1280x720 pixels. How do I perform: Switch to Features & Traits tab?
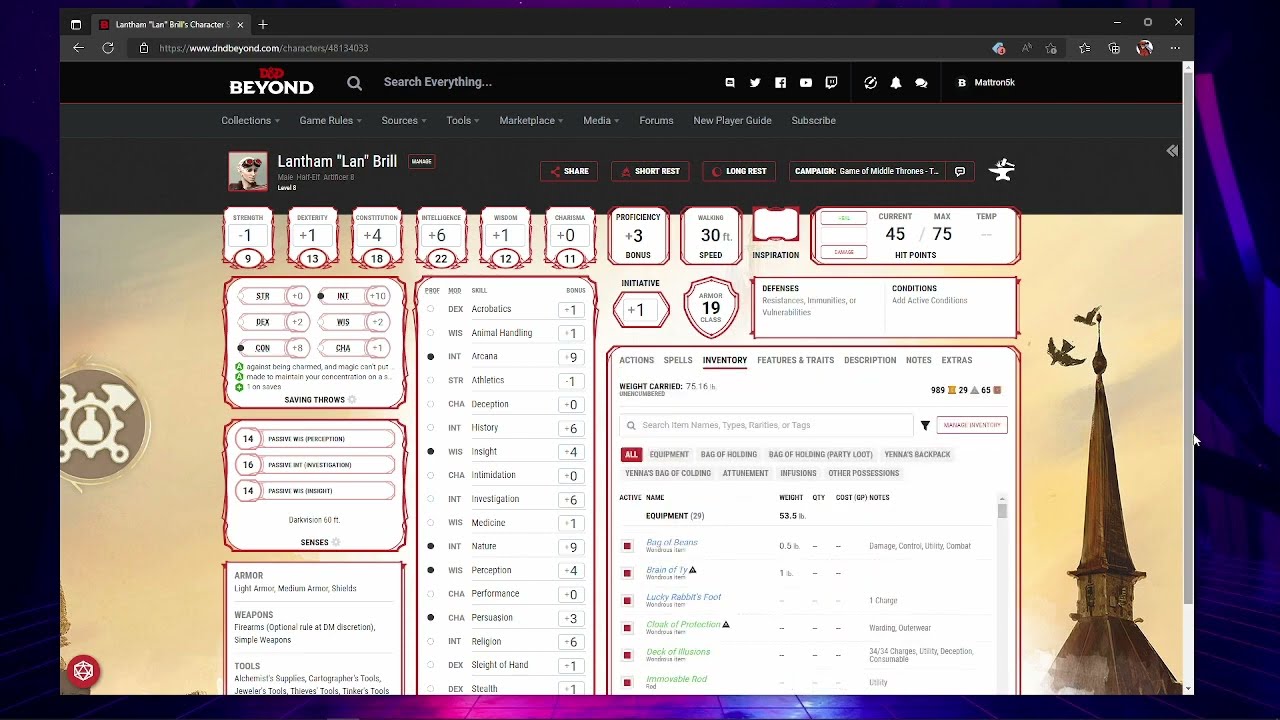click(x=795, y=360)
